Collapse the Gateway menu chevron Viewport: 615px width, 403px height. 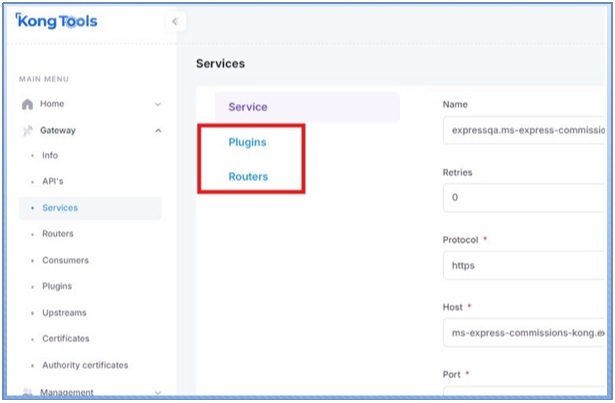(158, 130)
